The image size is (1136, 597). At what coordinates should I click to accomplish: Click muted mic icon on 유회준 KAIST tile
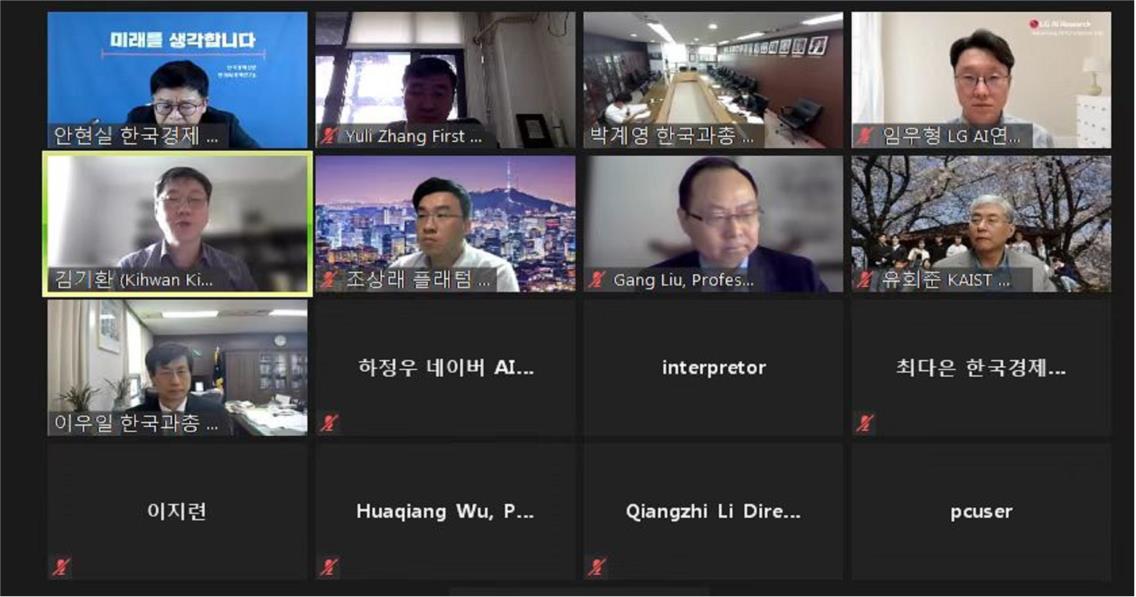click(x=864, y=280)
